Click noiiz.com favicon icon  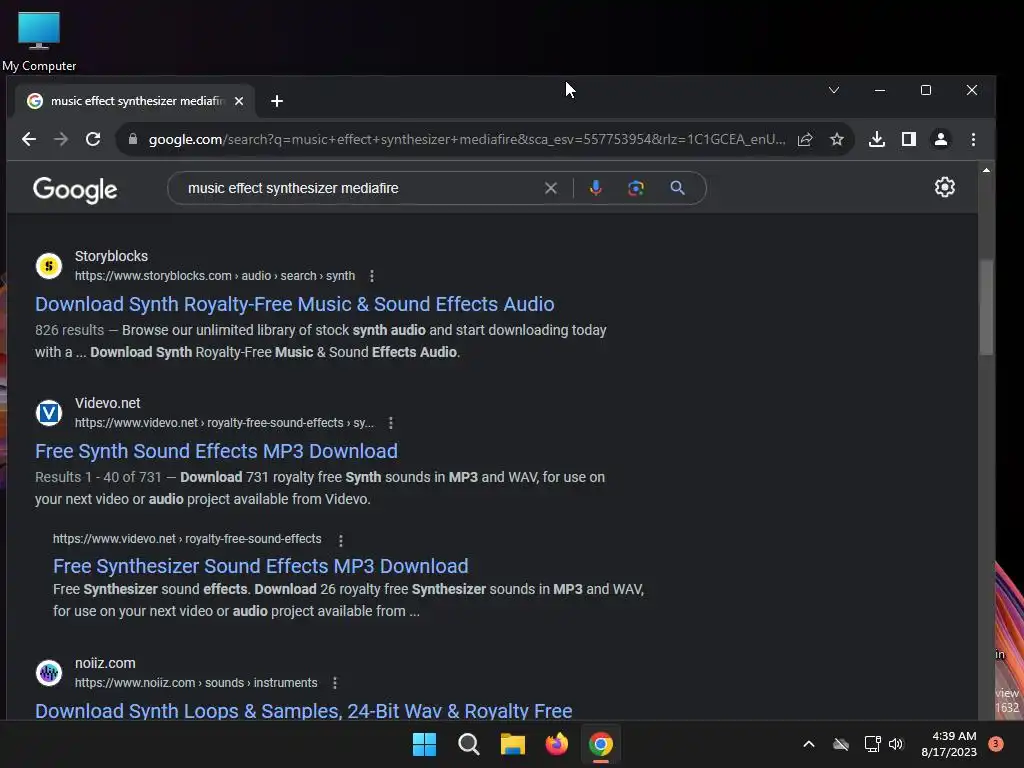coord(49,673)
